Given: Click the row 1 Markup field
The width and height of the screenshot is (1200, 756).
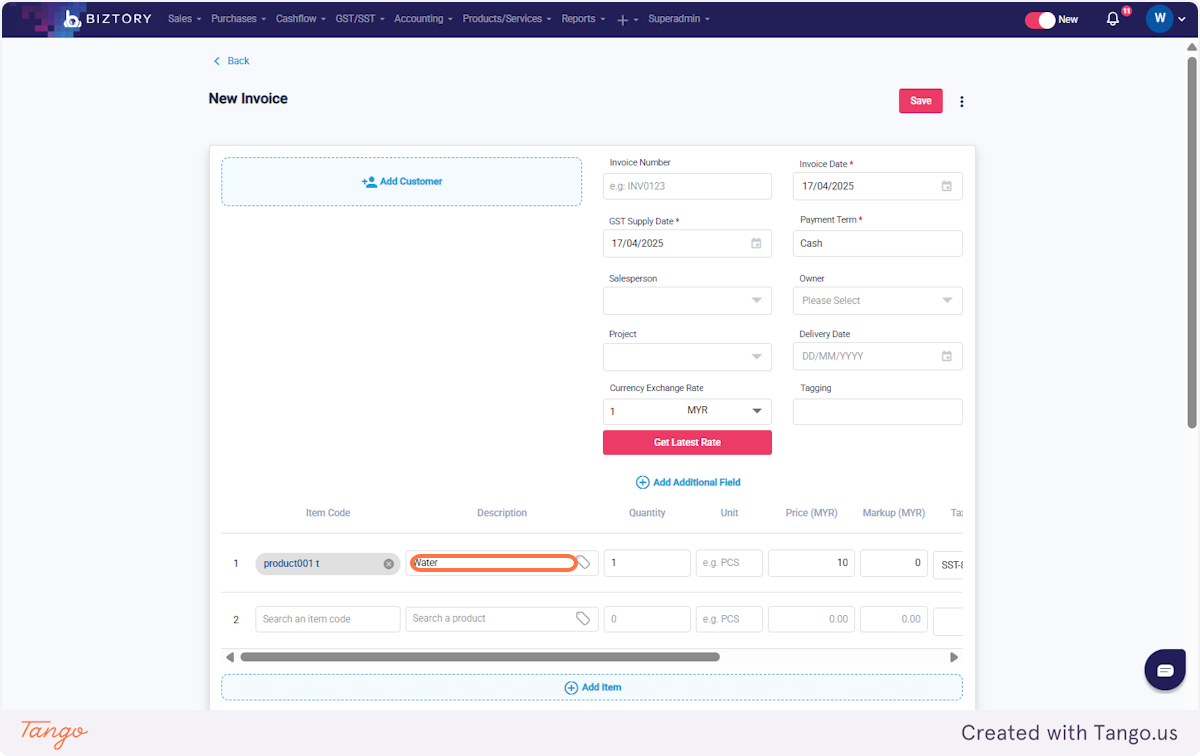Looking at the screenshot, I should (894, 563).
